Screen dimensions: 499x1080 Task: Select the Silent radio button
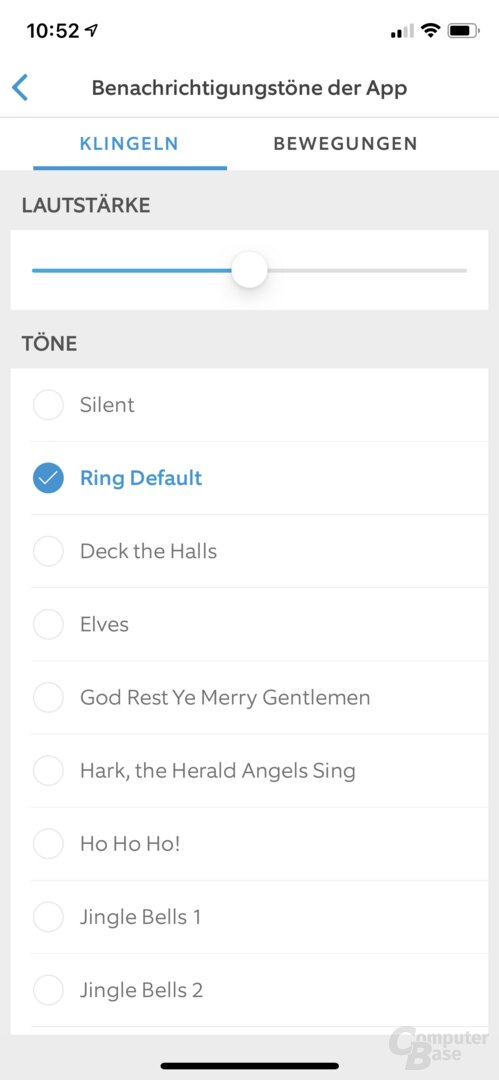[48, 405]
